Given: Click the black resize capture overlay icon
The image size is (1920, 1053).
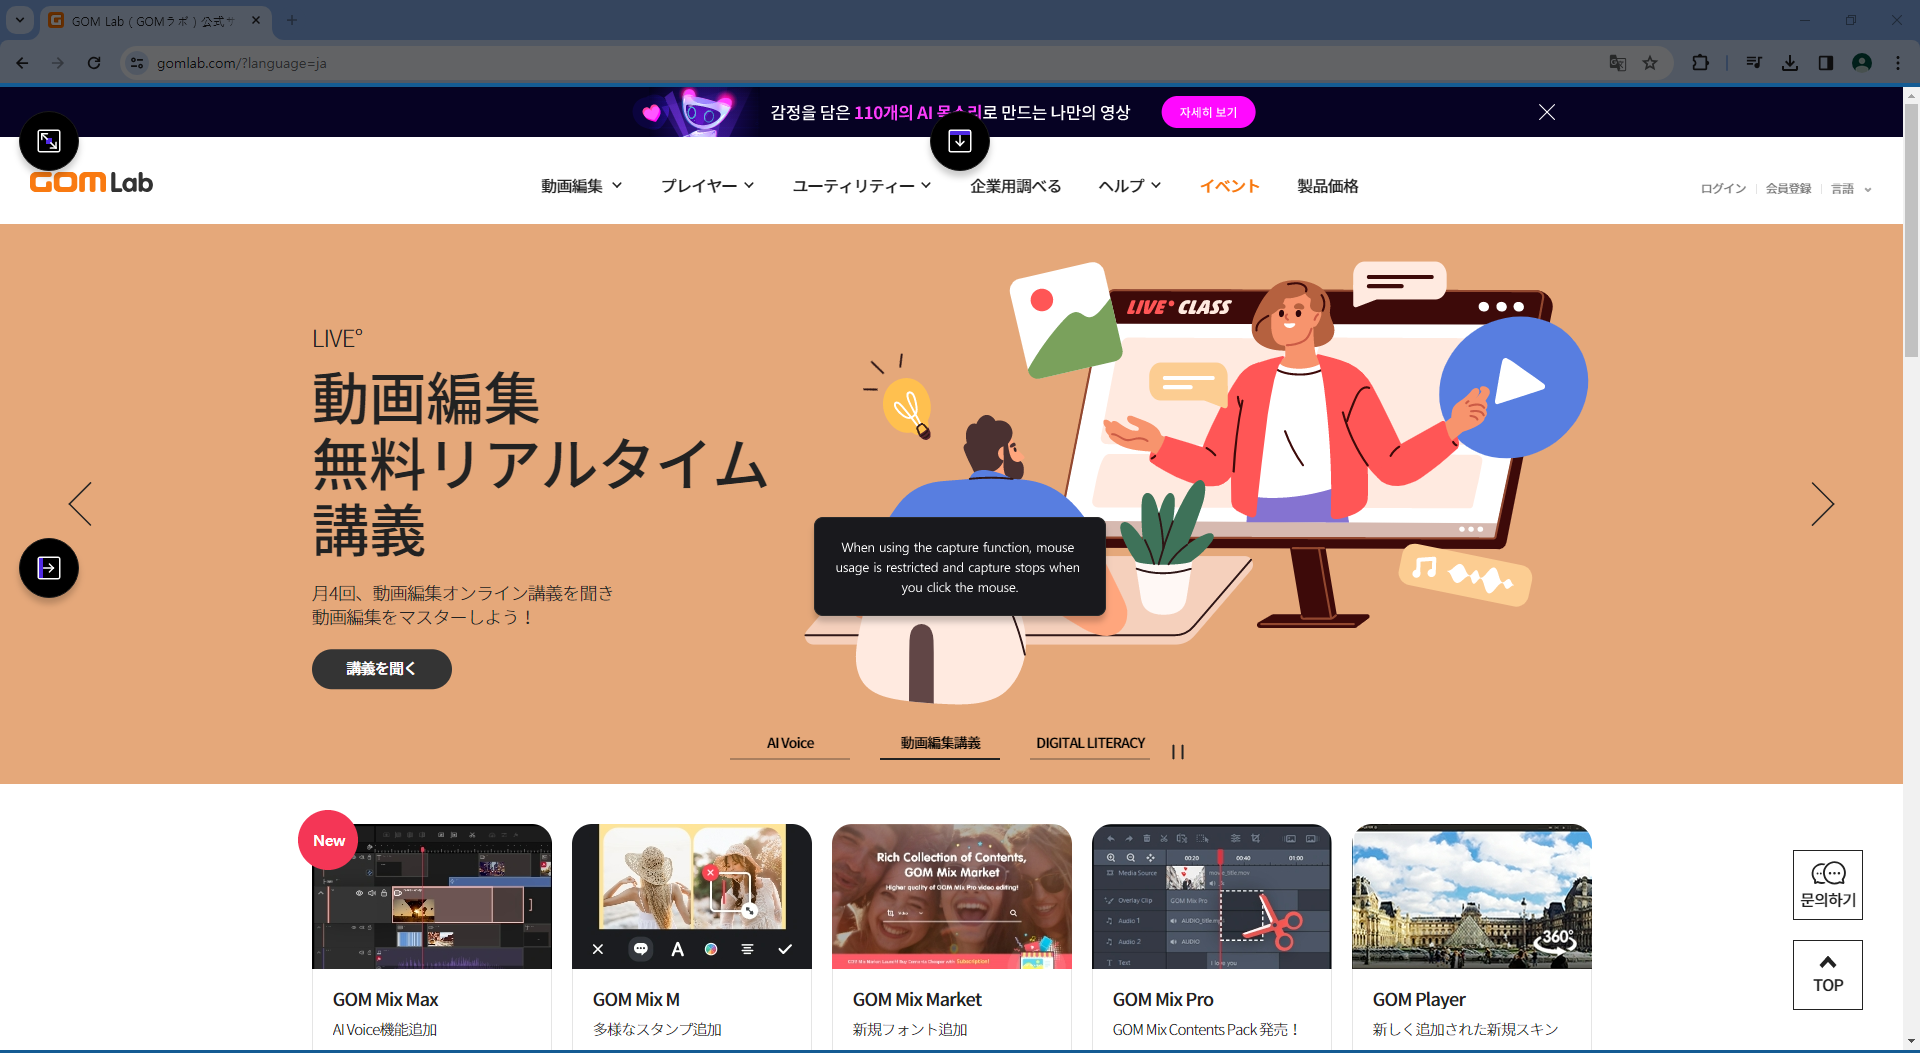Looking at the screenshot, I should (x=49, y=141).
